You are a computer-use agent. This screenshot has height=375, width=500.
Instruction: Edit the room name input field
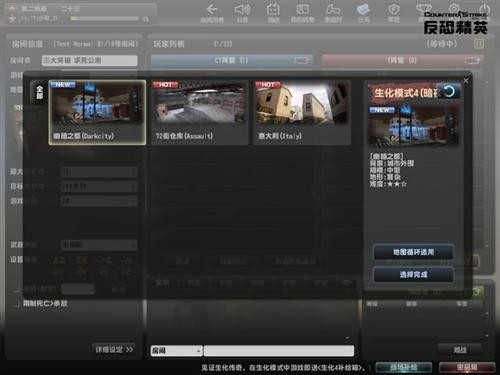[89, 60]
